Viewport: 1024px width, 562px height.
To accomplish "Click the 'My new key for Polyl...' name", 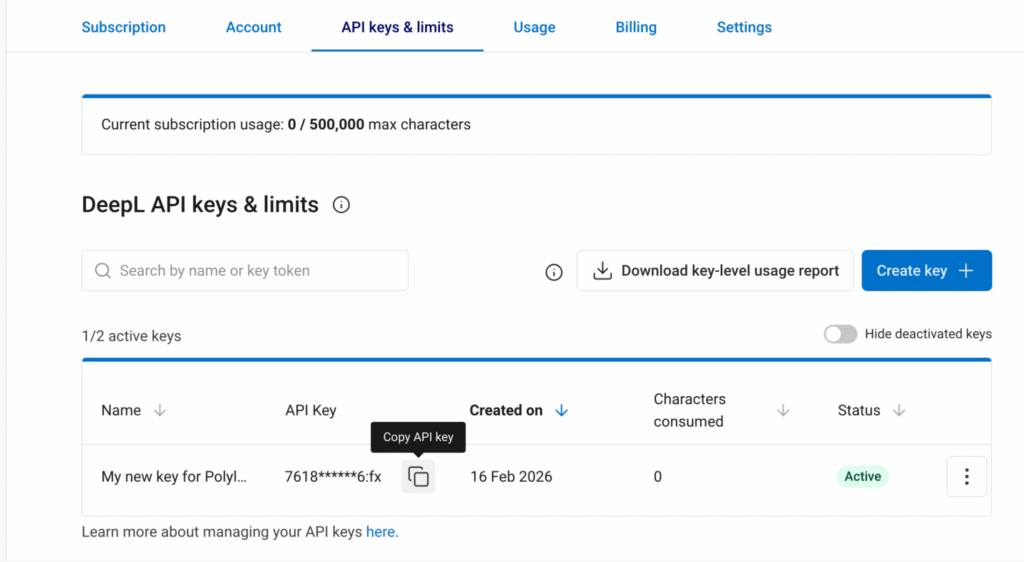I will pyautogui.click(x=174, y=476).
